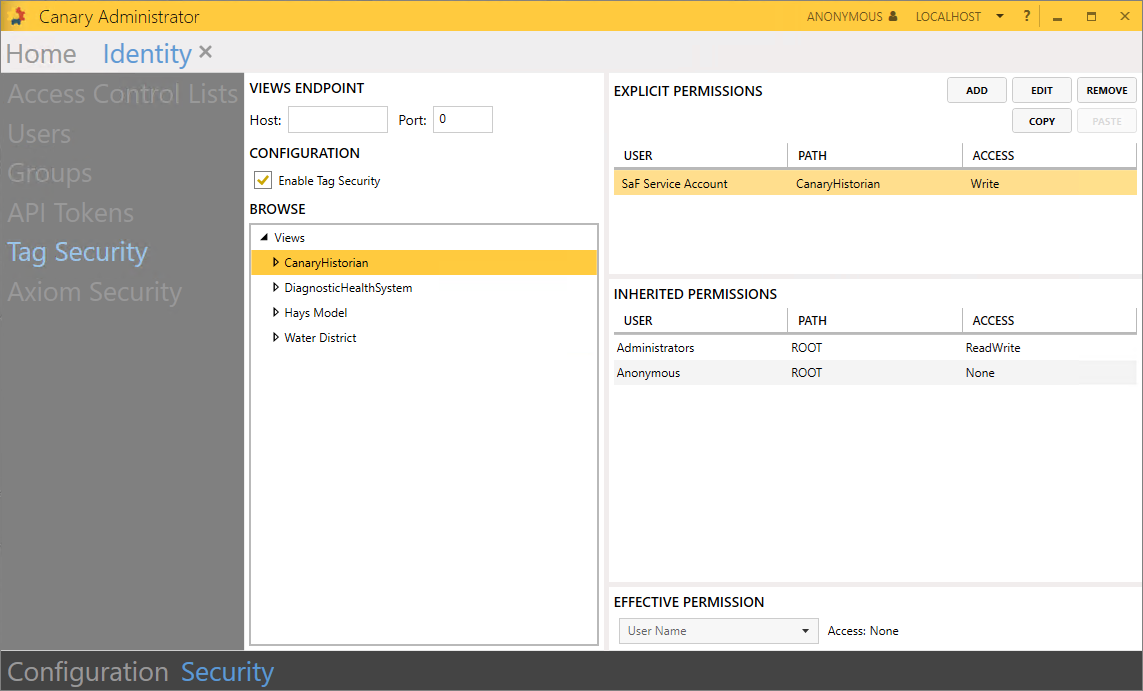The width and height of the screenshot is (1143, 691).
Task: Select Water District in the browse tree
Action: click(x=320, y=337)
